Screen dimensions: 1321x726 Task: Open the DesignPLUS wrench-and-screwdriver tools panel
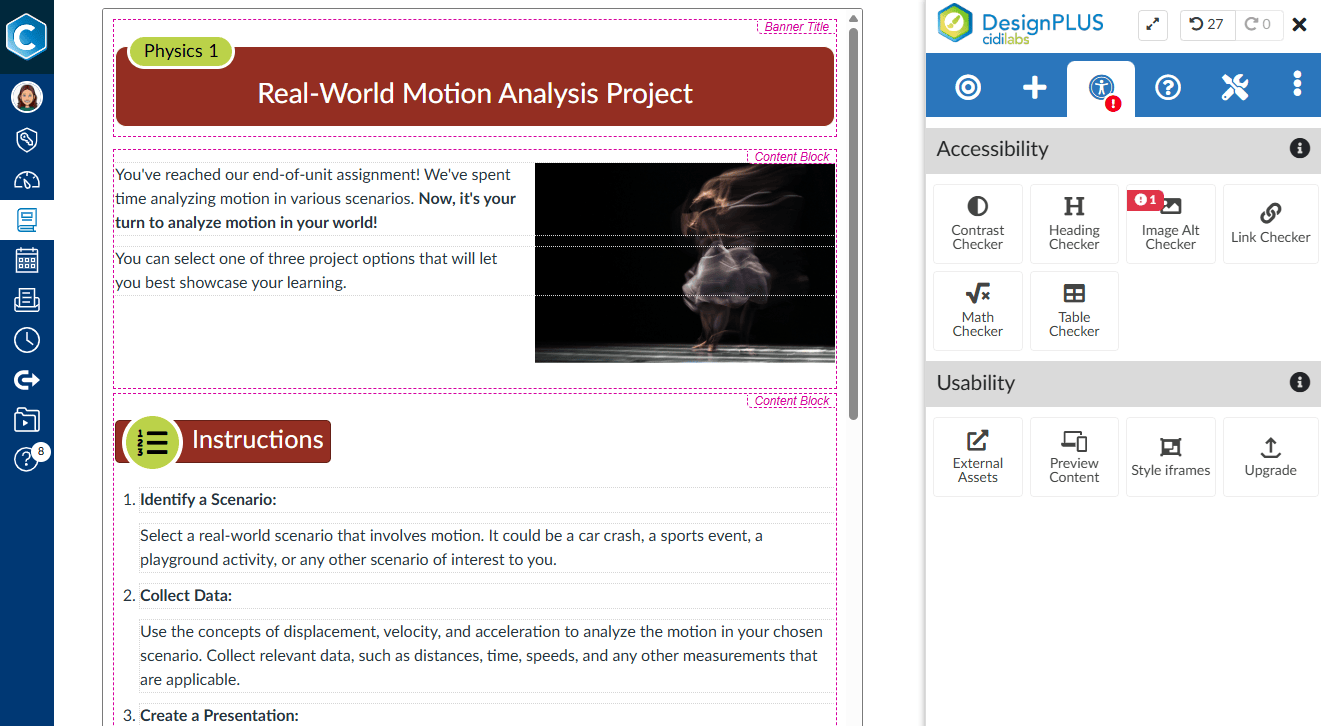tap(1235, 86)
